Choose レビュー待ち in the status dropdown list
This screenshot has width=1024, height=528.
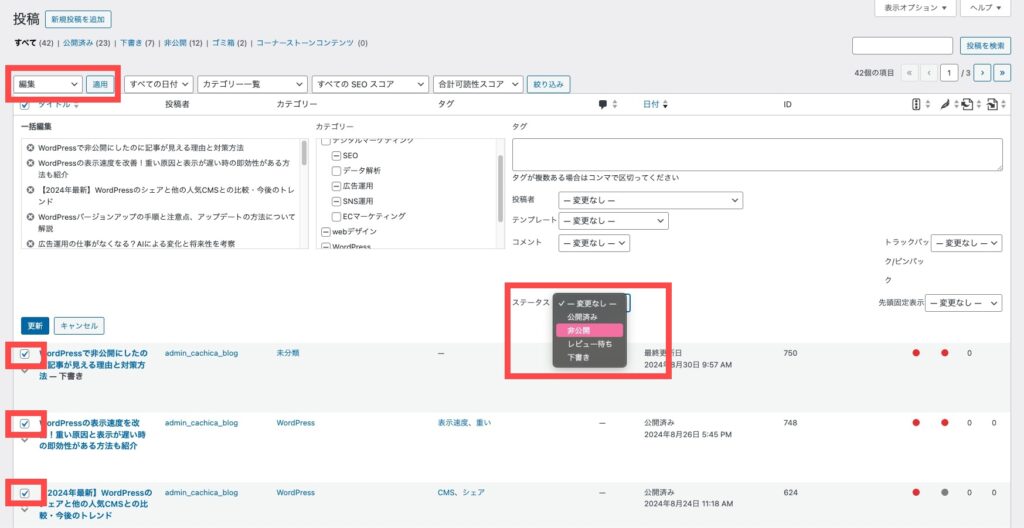click(589, 344)
